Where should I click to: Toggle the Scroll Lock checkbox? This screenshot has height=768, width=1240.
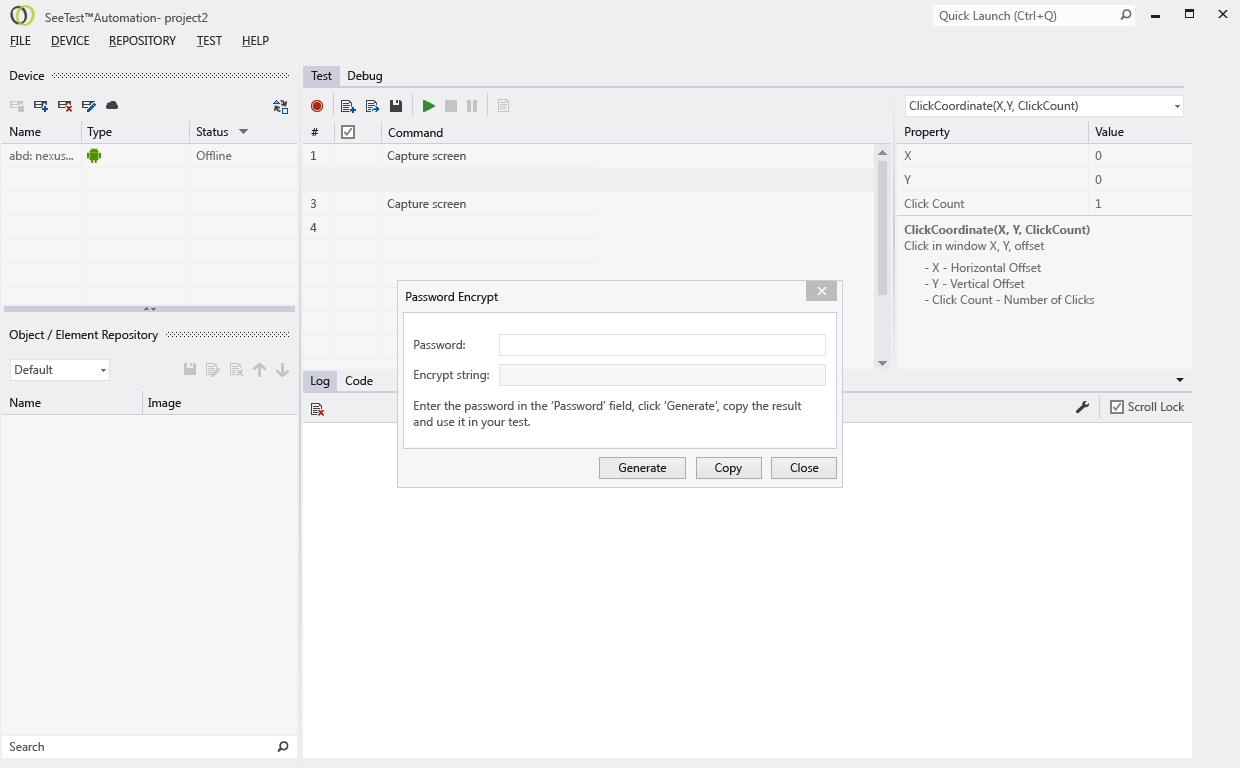pyautogui.click(x=1117, y=407)
